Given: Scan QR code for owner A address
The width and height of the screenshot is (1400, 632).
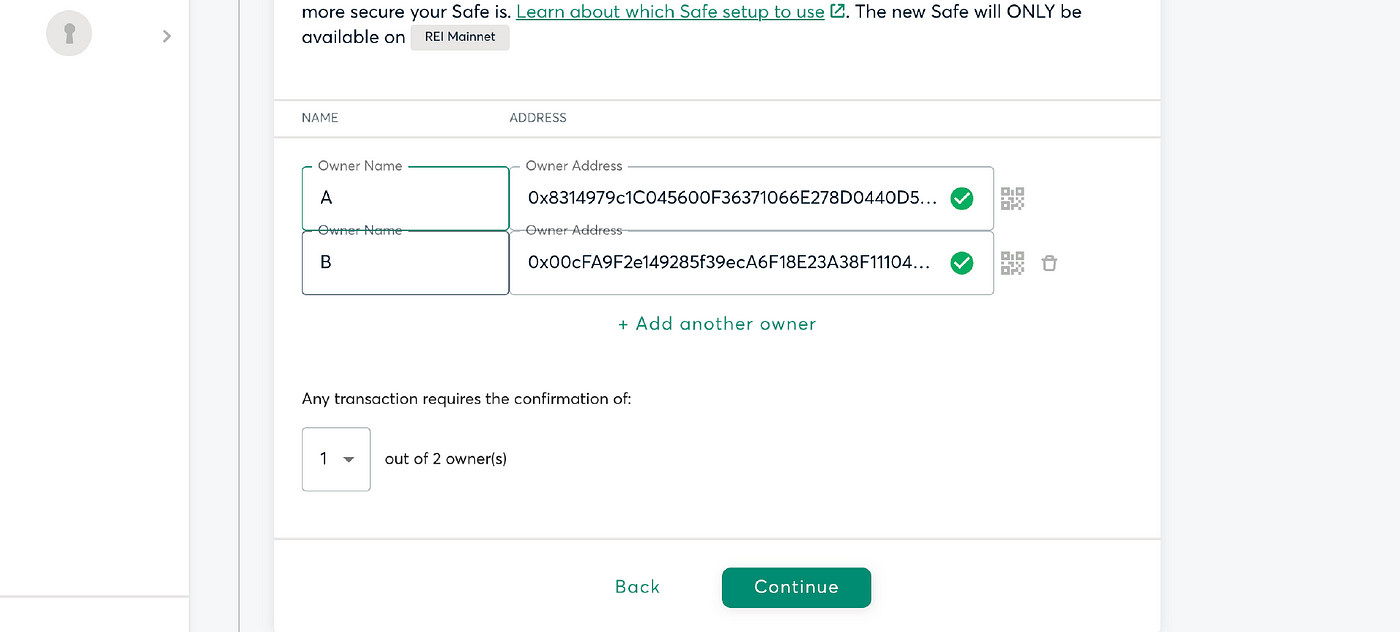Looking at the screenshot, I should click(1012, 199).
